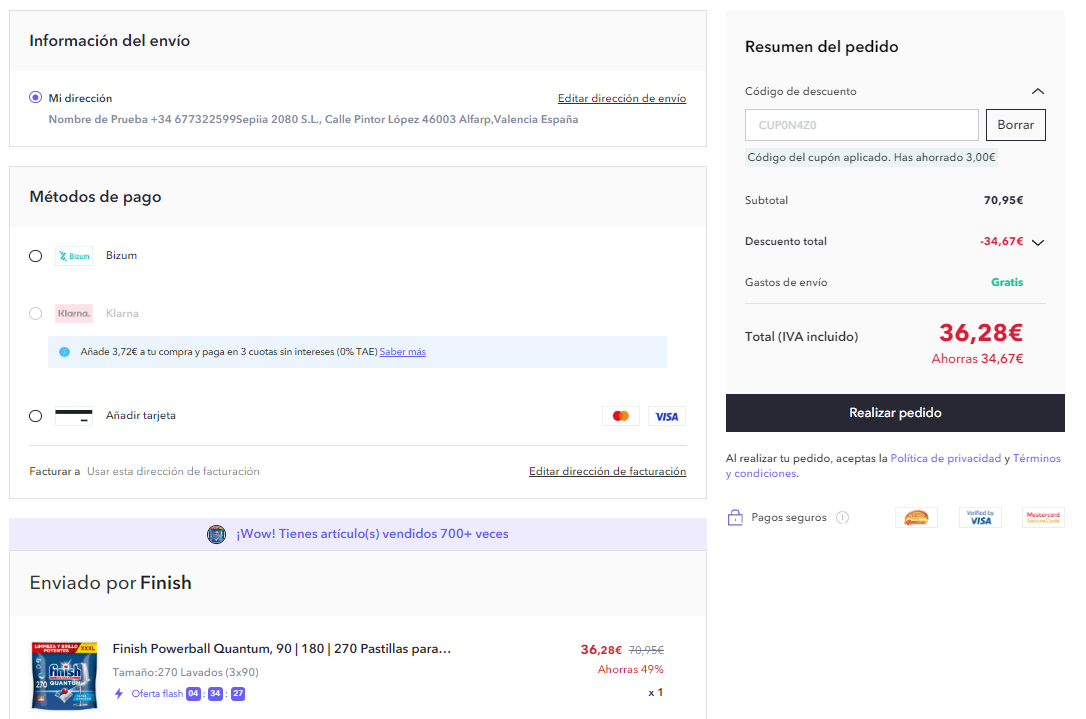
Task: Click the Subtotal value 70,95€
Action: pyautogui.click(x=1004, y=200)
